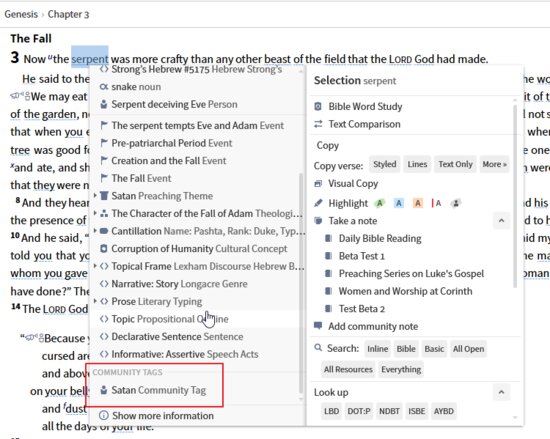Copy verse in Styled format
Viewport: 550px width, 439px height.
384,164
